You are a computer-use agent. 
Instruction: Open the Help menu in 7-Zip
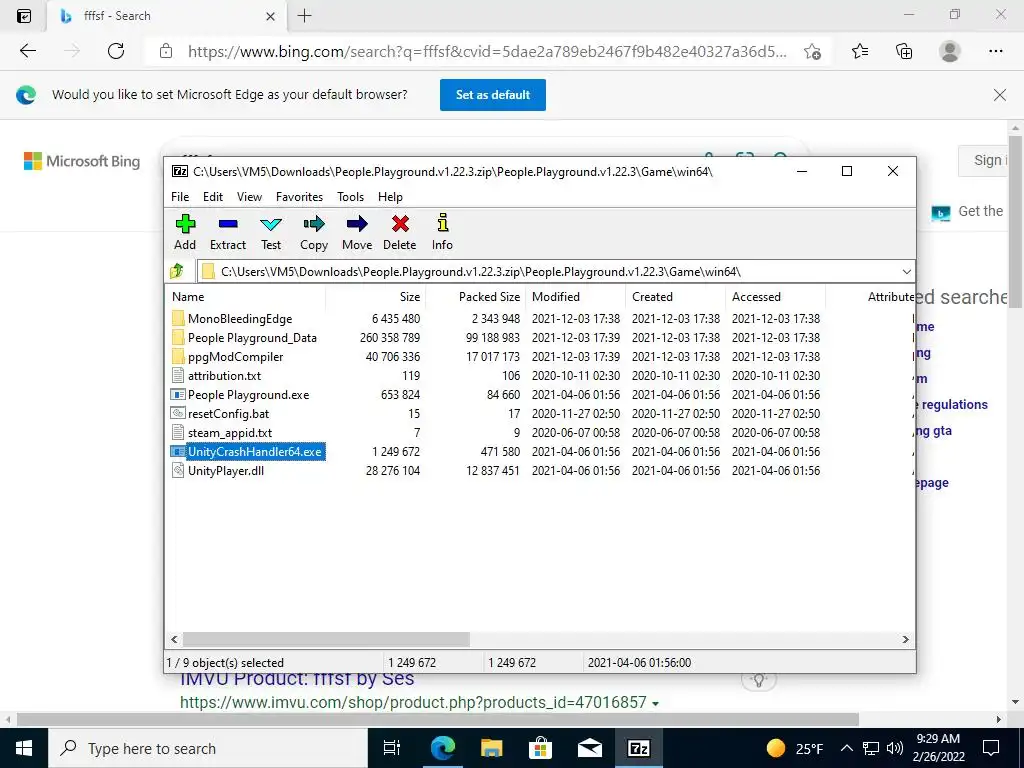pyautogui.click(x=390, y=197)
